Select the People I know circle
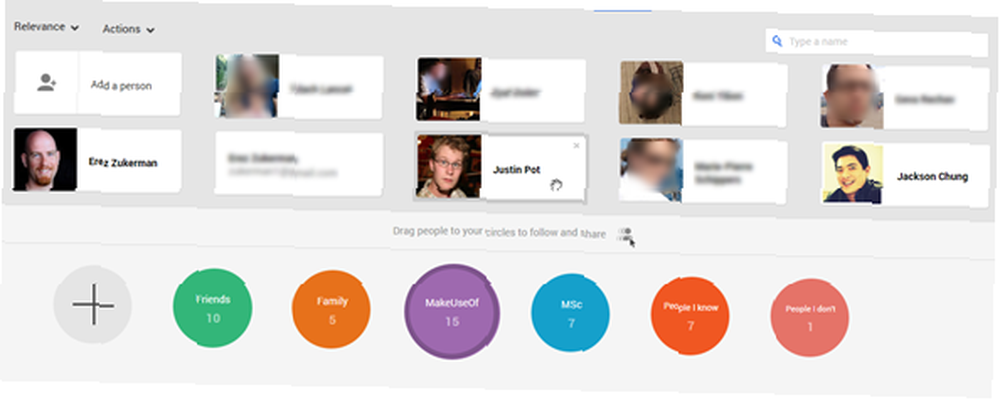Screen dimensions: 1000x400 pyautogui.click(x=690, y=316)
